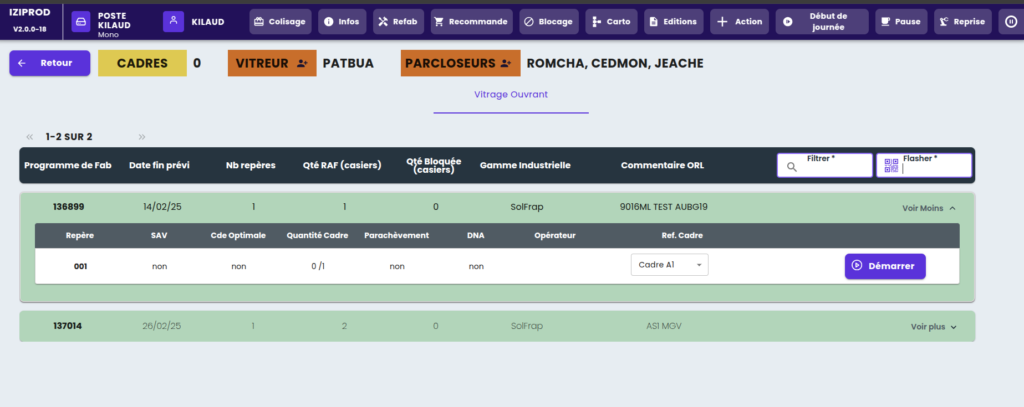
Task: Select the Blocage button
Action: click(548, 21)
